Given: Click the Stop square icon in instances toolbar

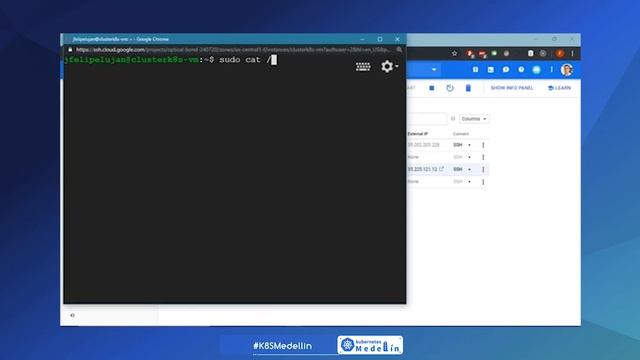Looking at the screenshot, I should pos(431,88).
